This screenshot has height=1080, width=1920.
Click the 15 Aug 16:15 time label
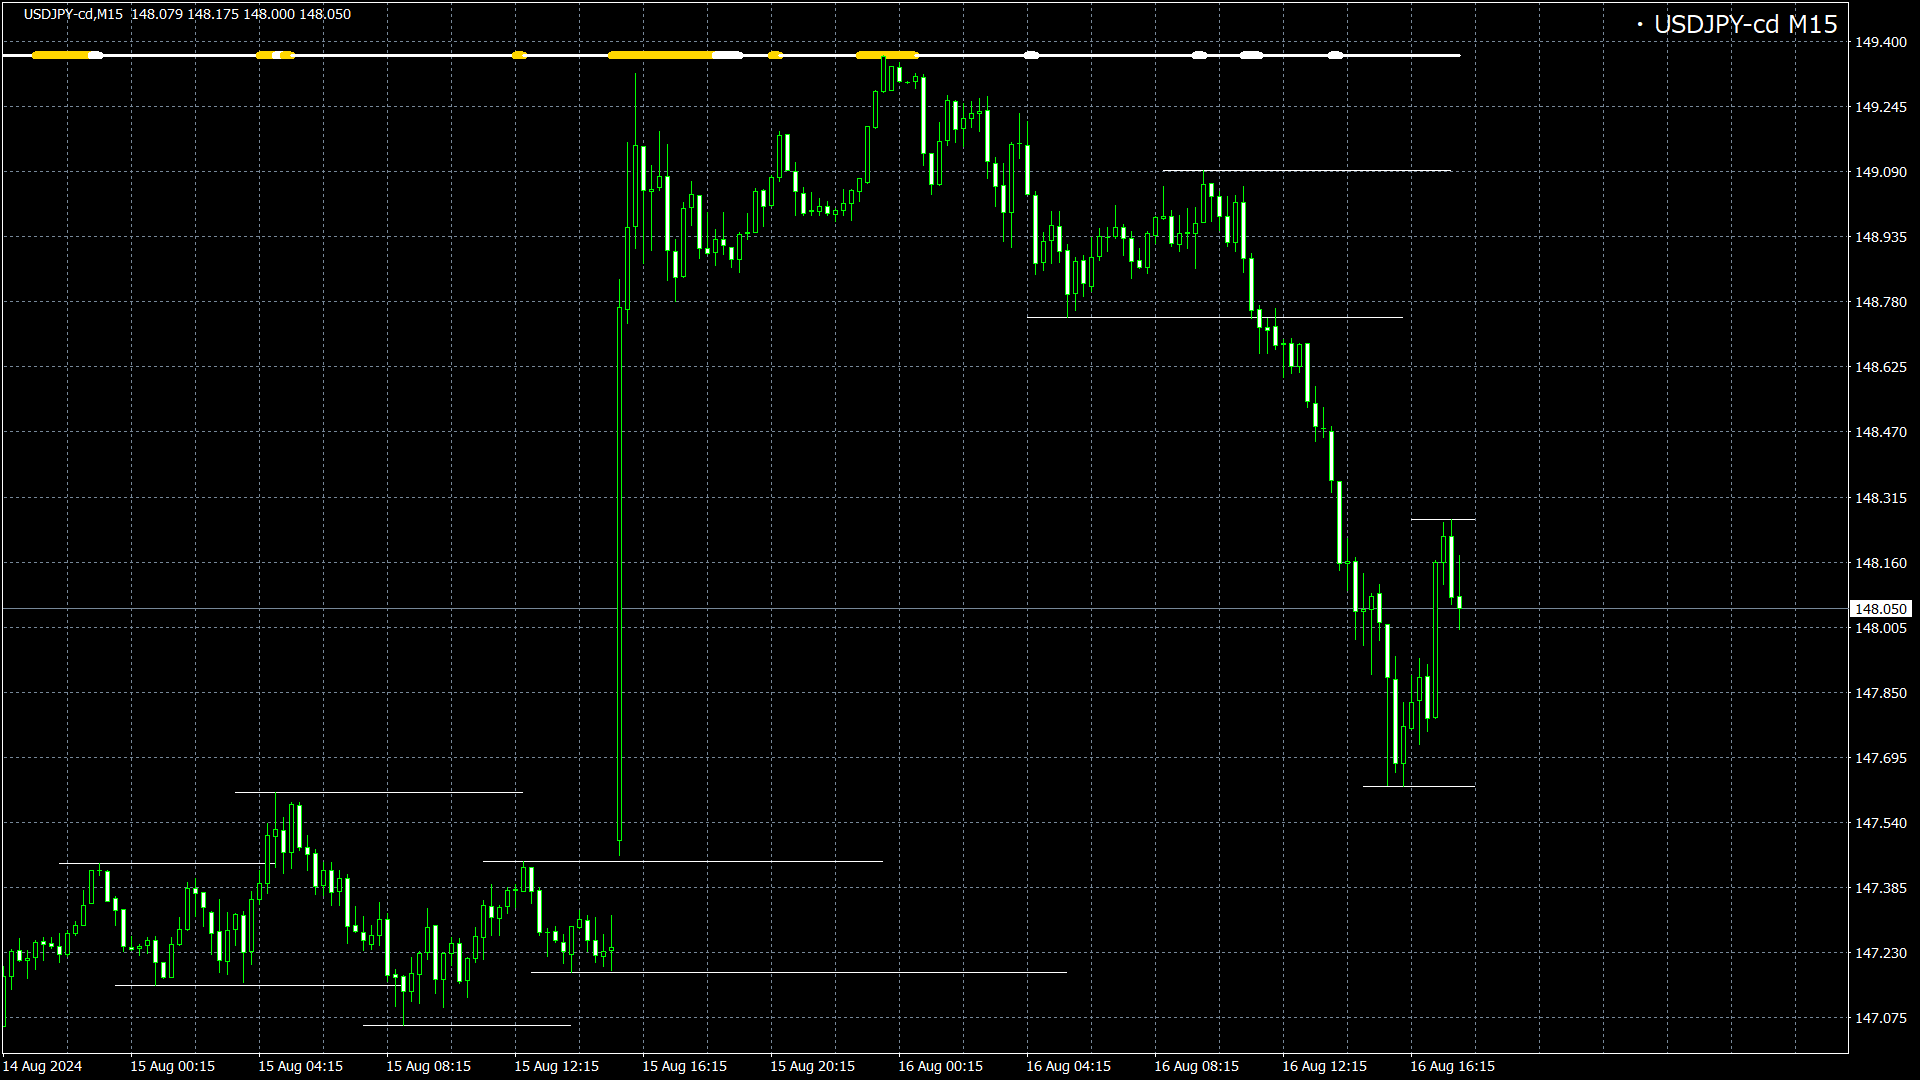[x=684, y=1066]
